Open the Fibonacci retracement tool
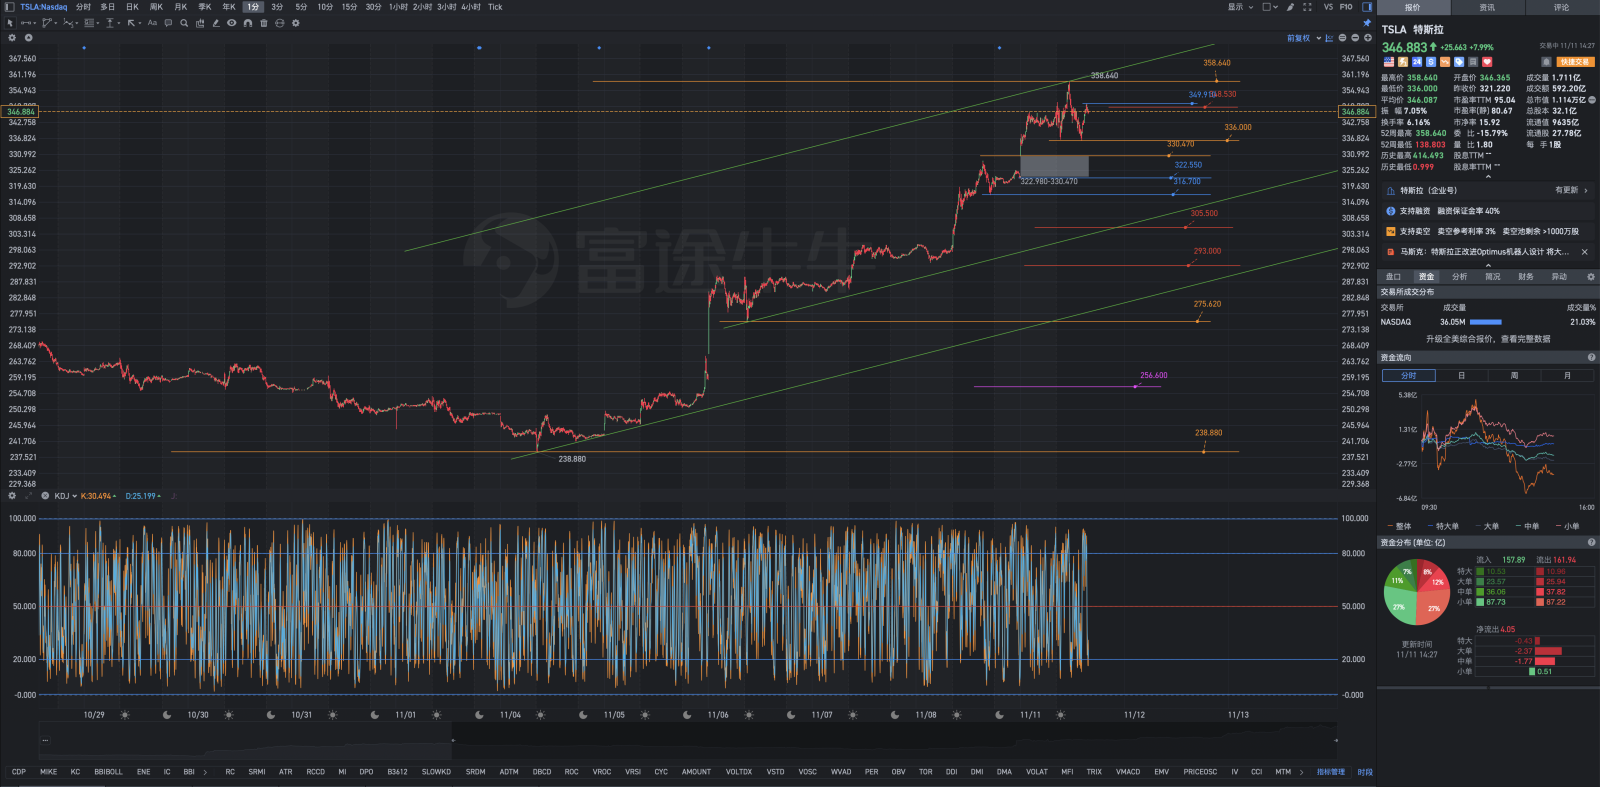Viewport: 1600px width, 787px height. (89, 23)
